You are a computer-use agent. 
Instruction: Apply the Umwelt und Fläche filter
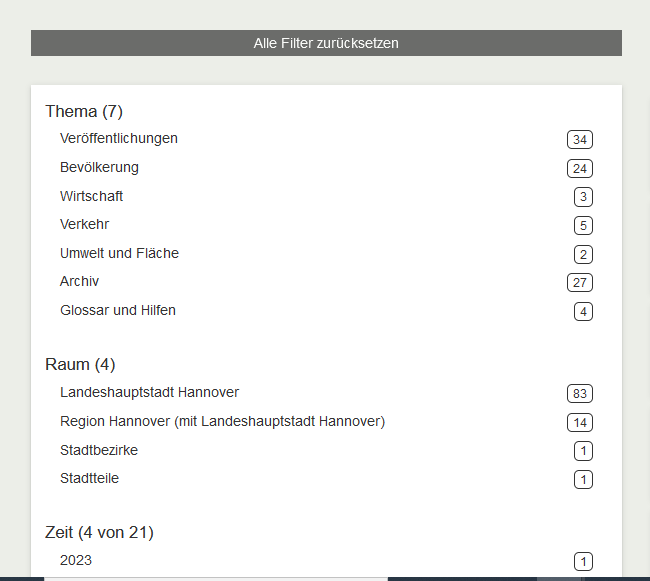click(x=119, y=253)
